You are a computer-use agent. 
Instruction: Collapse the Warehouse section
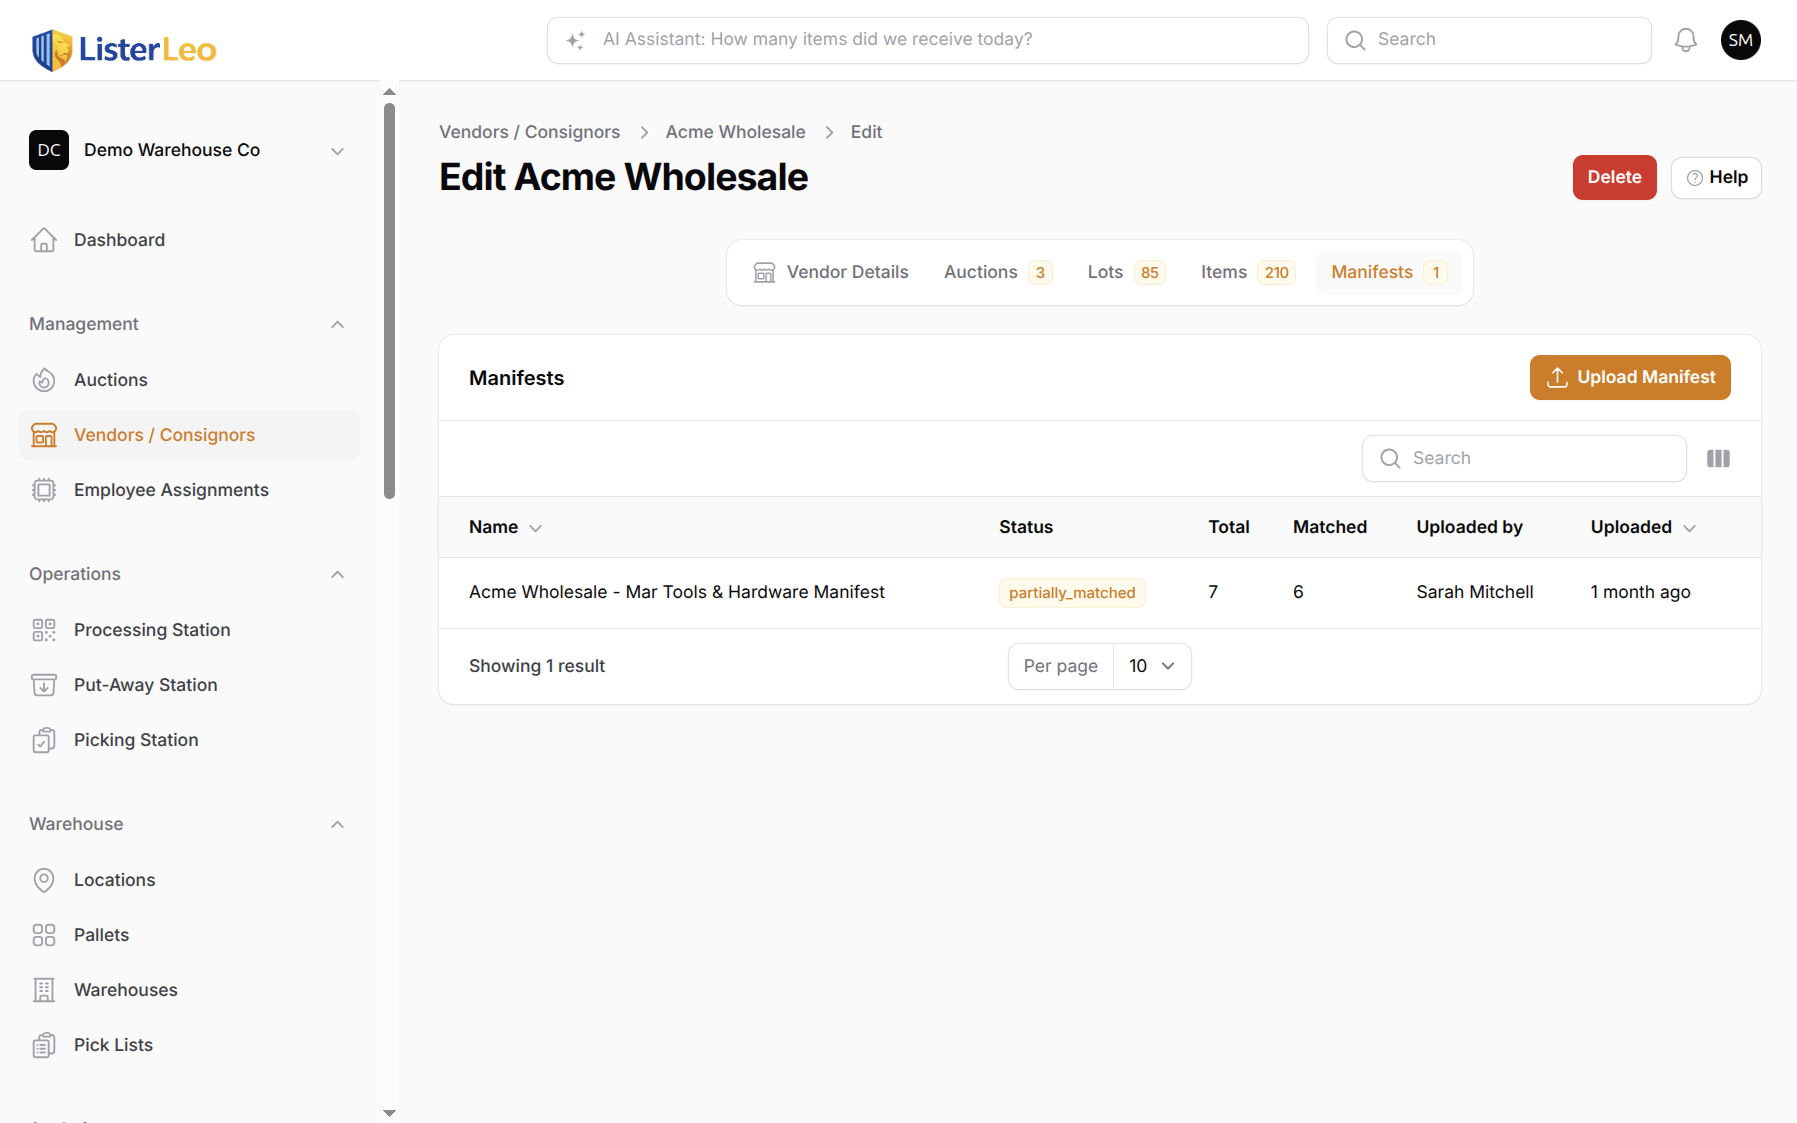tap(338, 824)
